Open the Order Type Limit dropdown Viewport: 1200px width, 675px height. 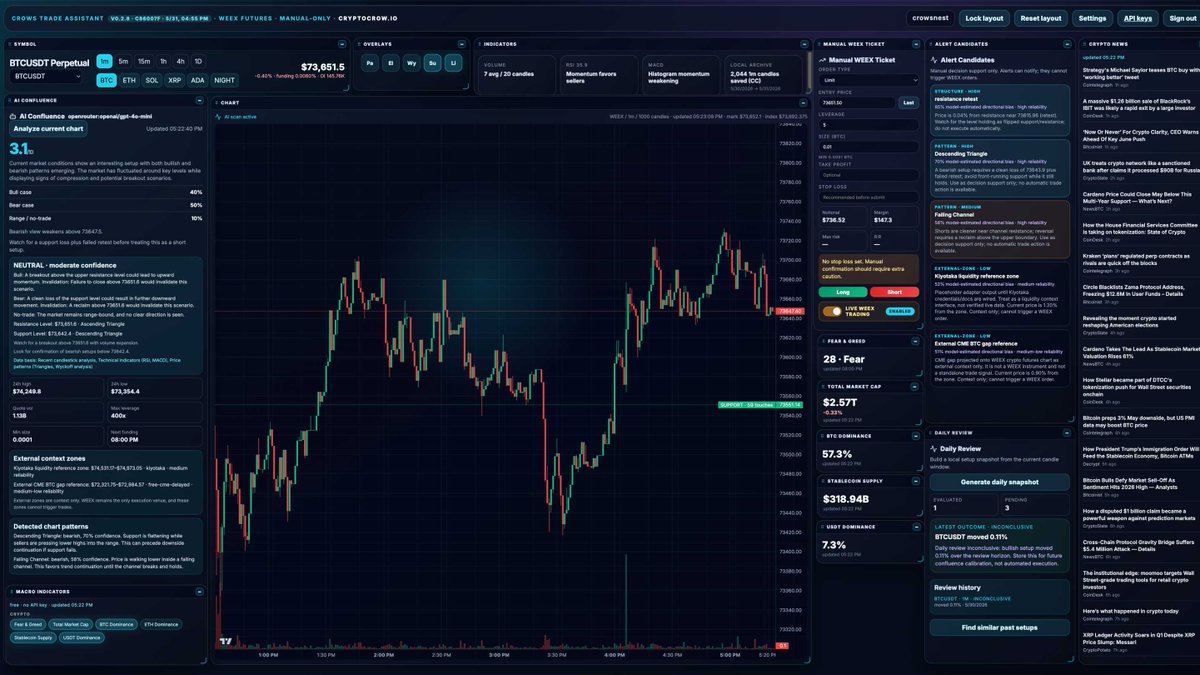click(868, 81)
